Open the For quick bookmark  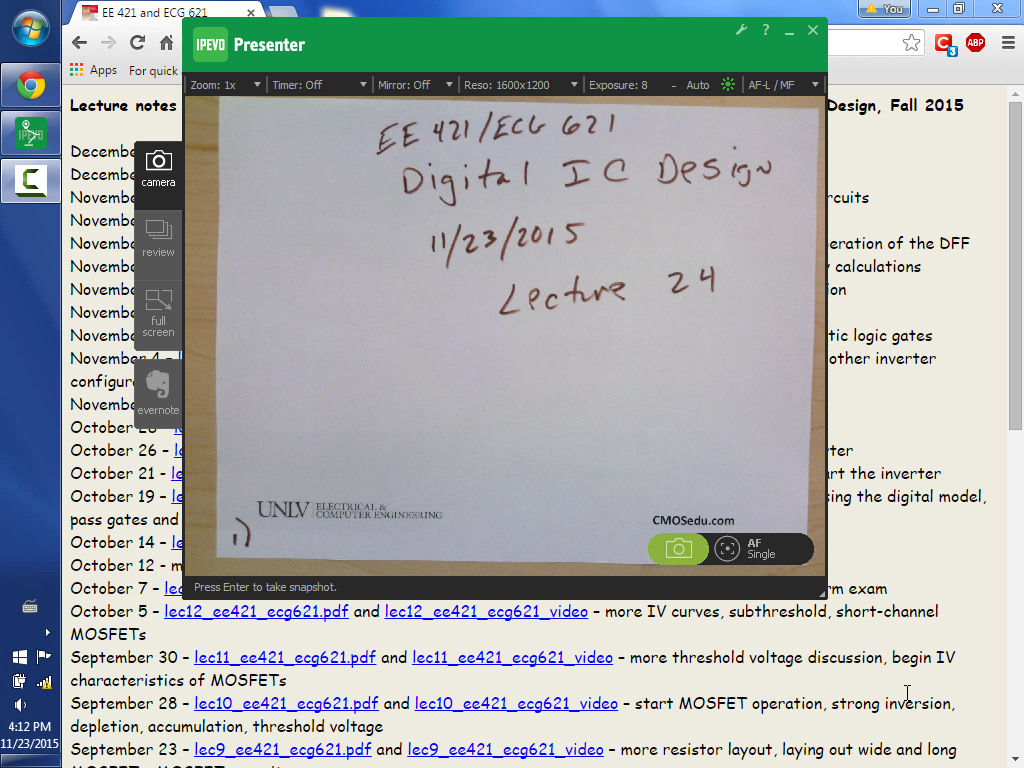pos(153,71)
